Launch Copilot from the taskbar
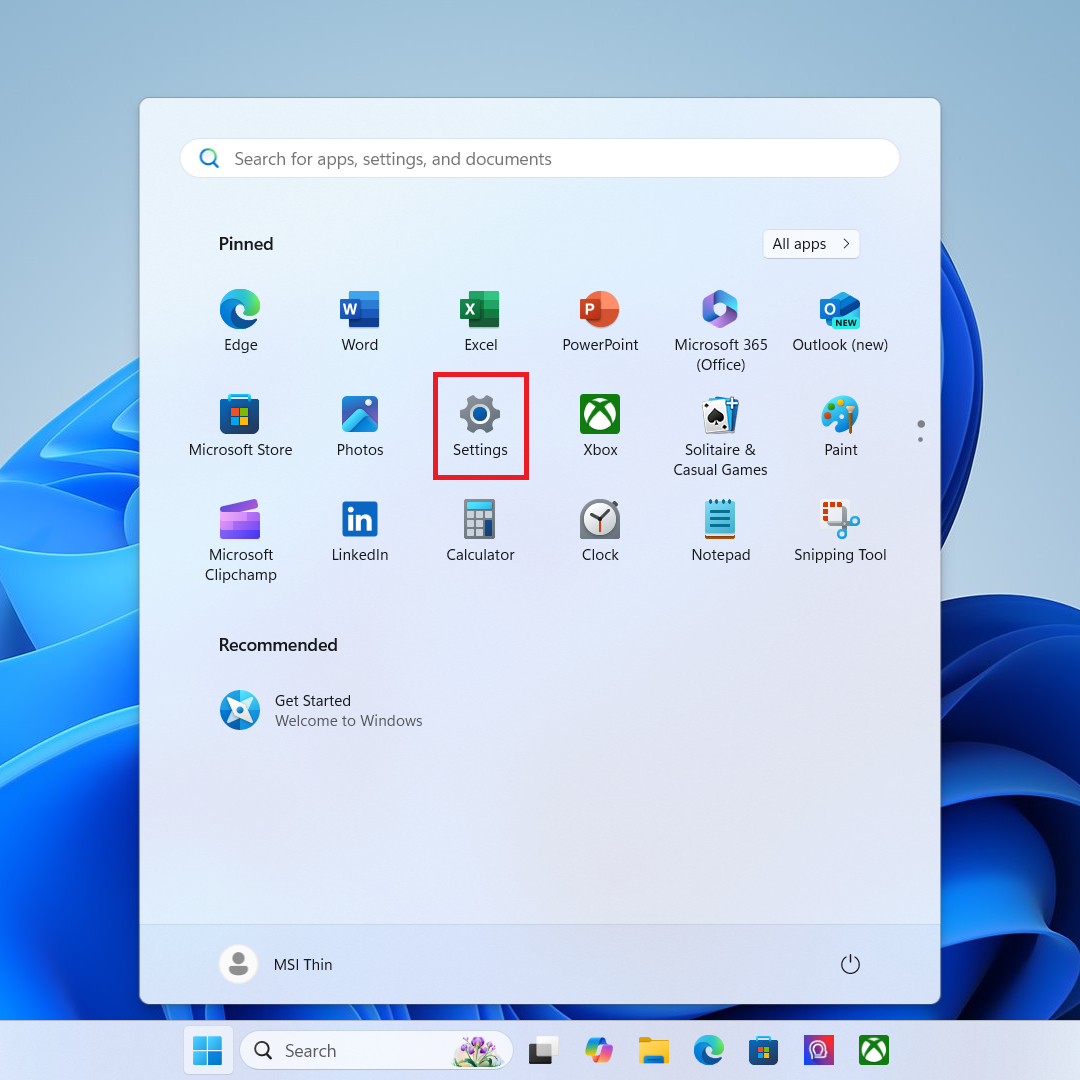Image resolution: width=1080 pixels, height=1080 pixels. [x=599, y=1050]
